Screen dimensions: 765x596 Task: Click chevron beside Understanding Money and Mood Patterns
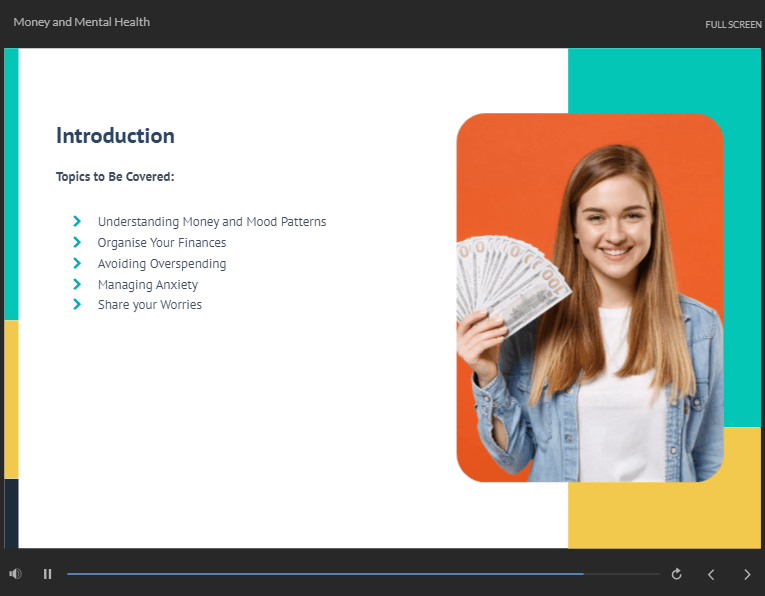coord(77,221)
